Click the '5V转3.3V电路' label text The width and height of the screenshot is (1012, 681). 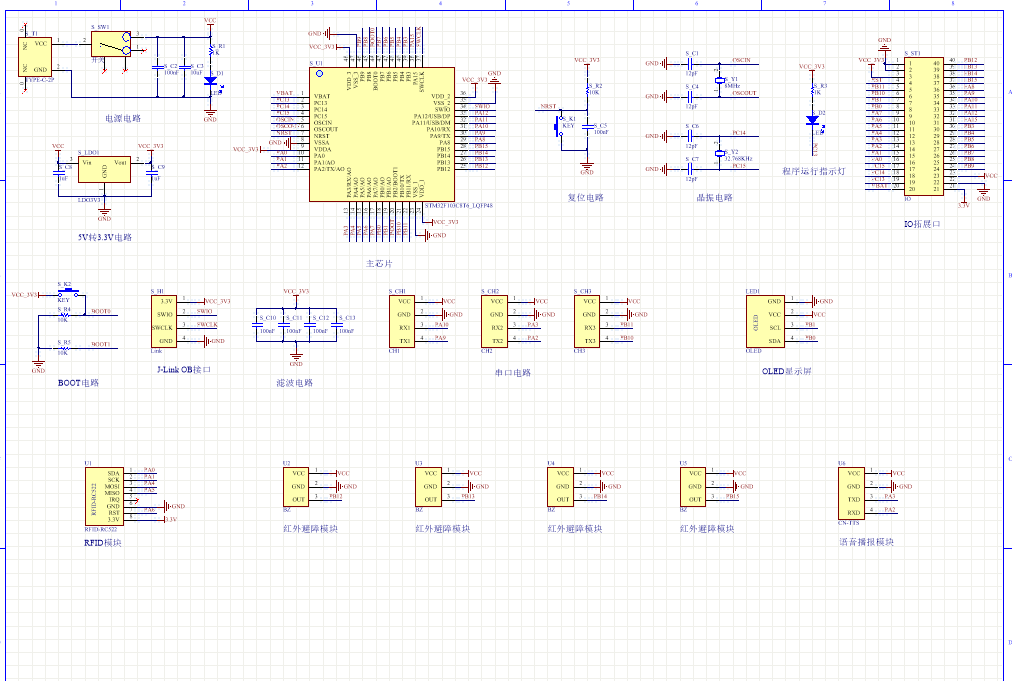click(x=105, y=238)
